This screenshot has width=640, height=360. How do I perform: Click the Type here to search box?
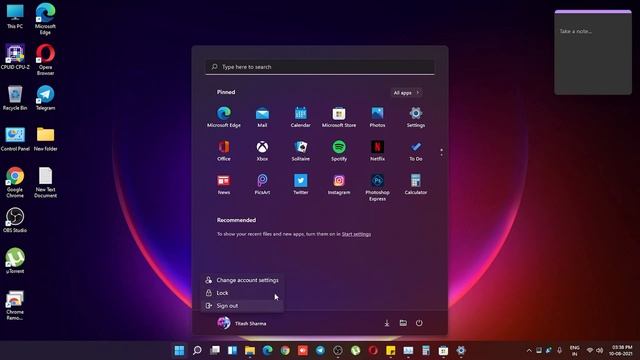[x=320, y=67]
